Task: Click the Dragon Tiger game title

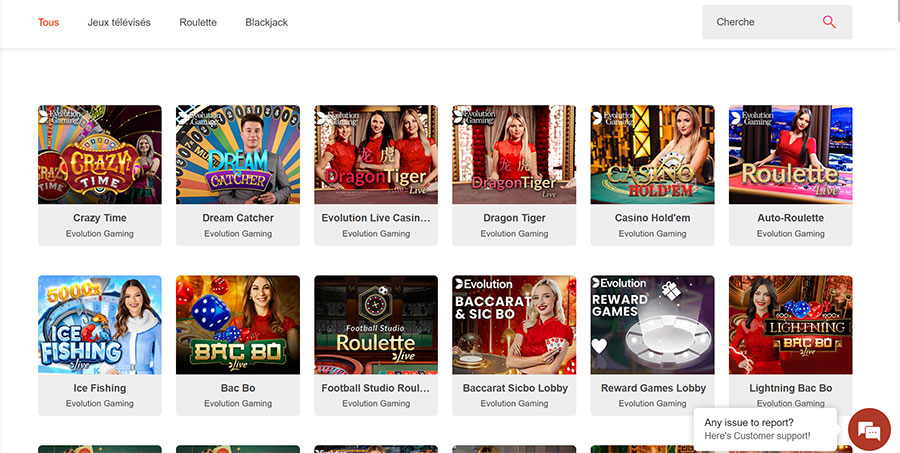Action: coord(514,218)
